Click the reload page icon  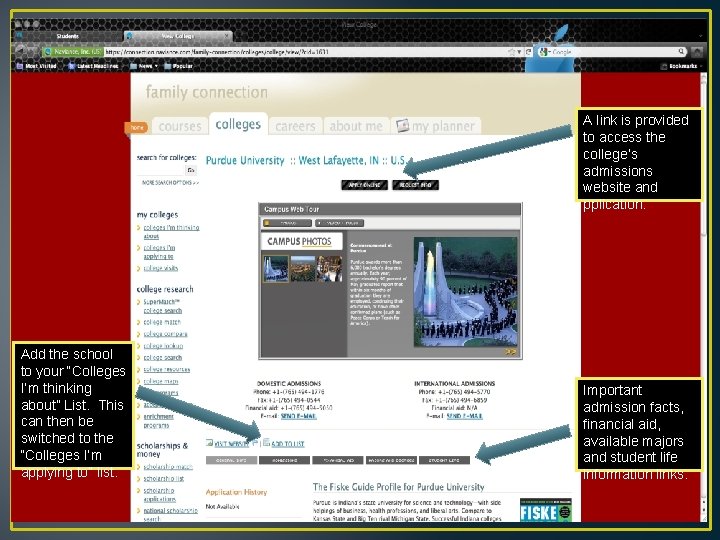pyautogui.click(x=529, y=52)
